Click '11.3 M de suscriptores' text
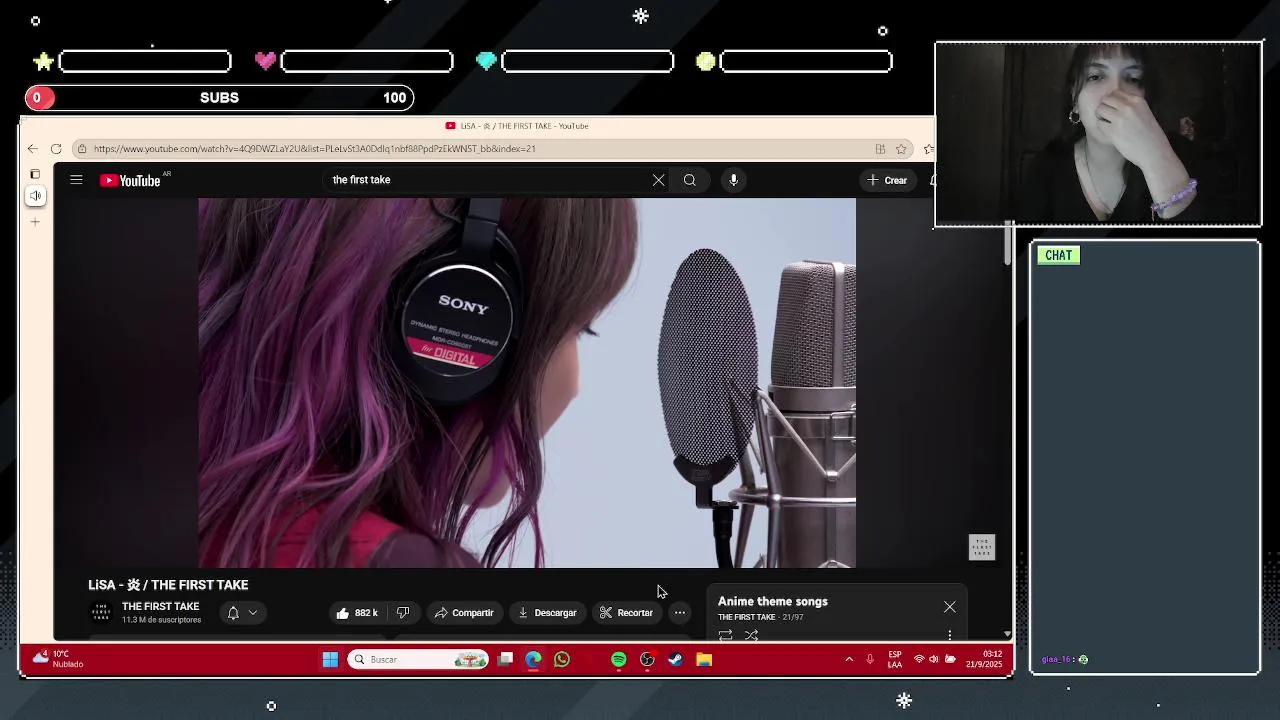Screen dimensions: 1280x720 (x=161, y=620)
